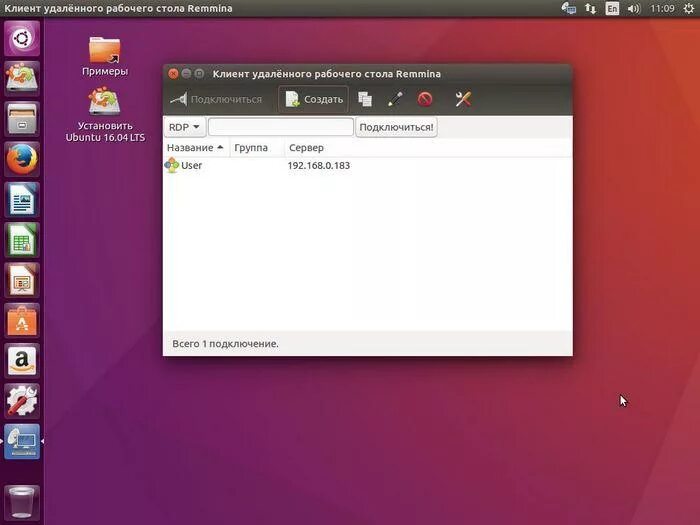Click the copy connection icon
Viewport: 700px width, 525px height.
pos(365,99)
